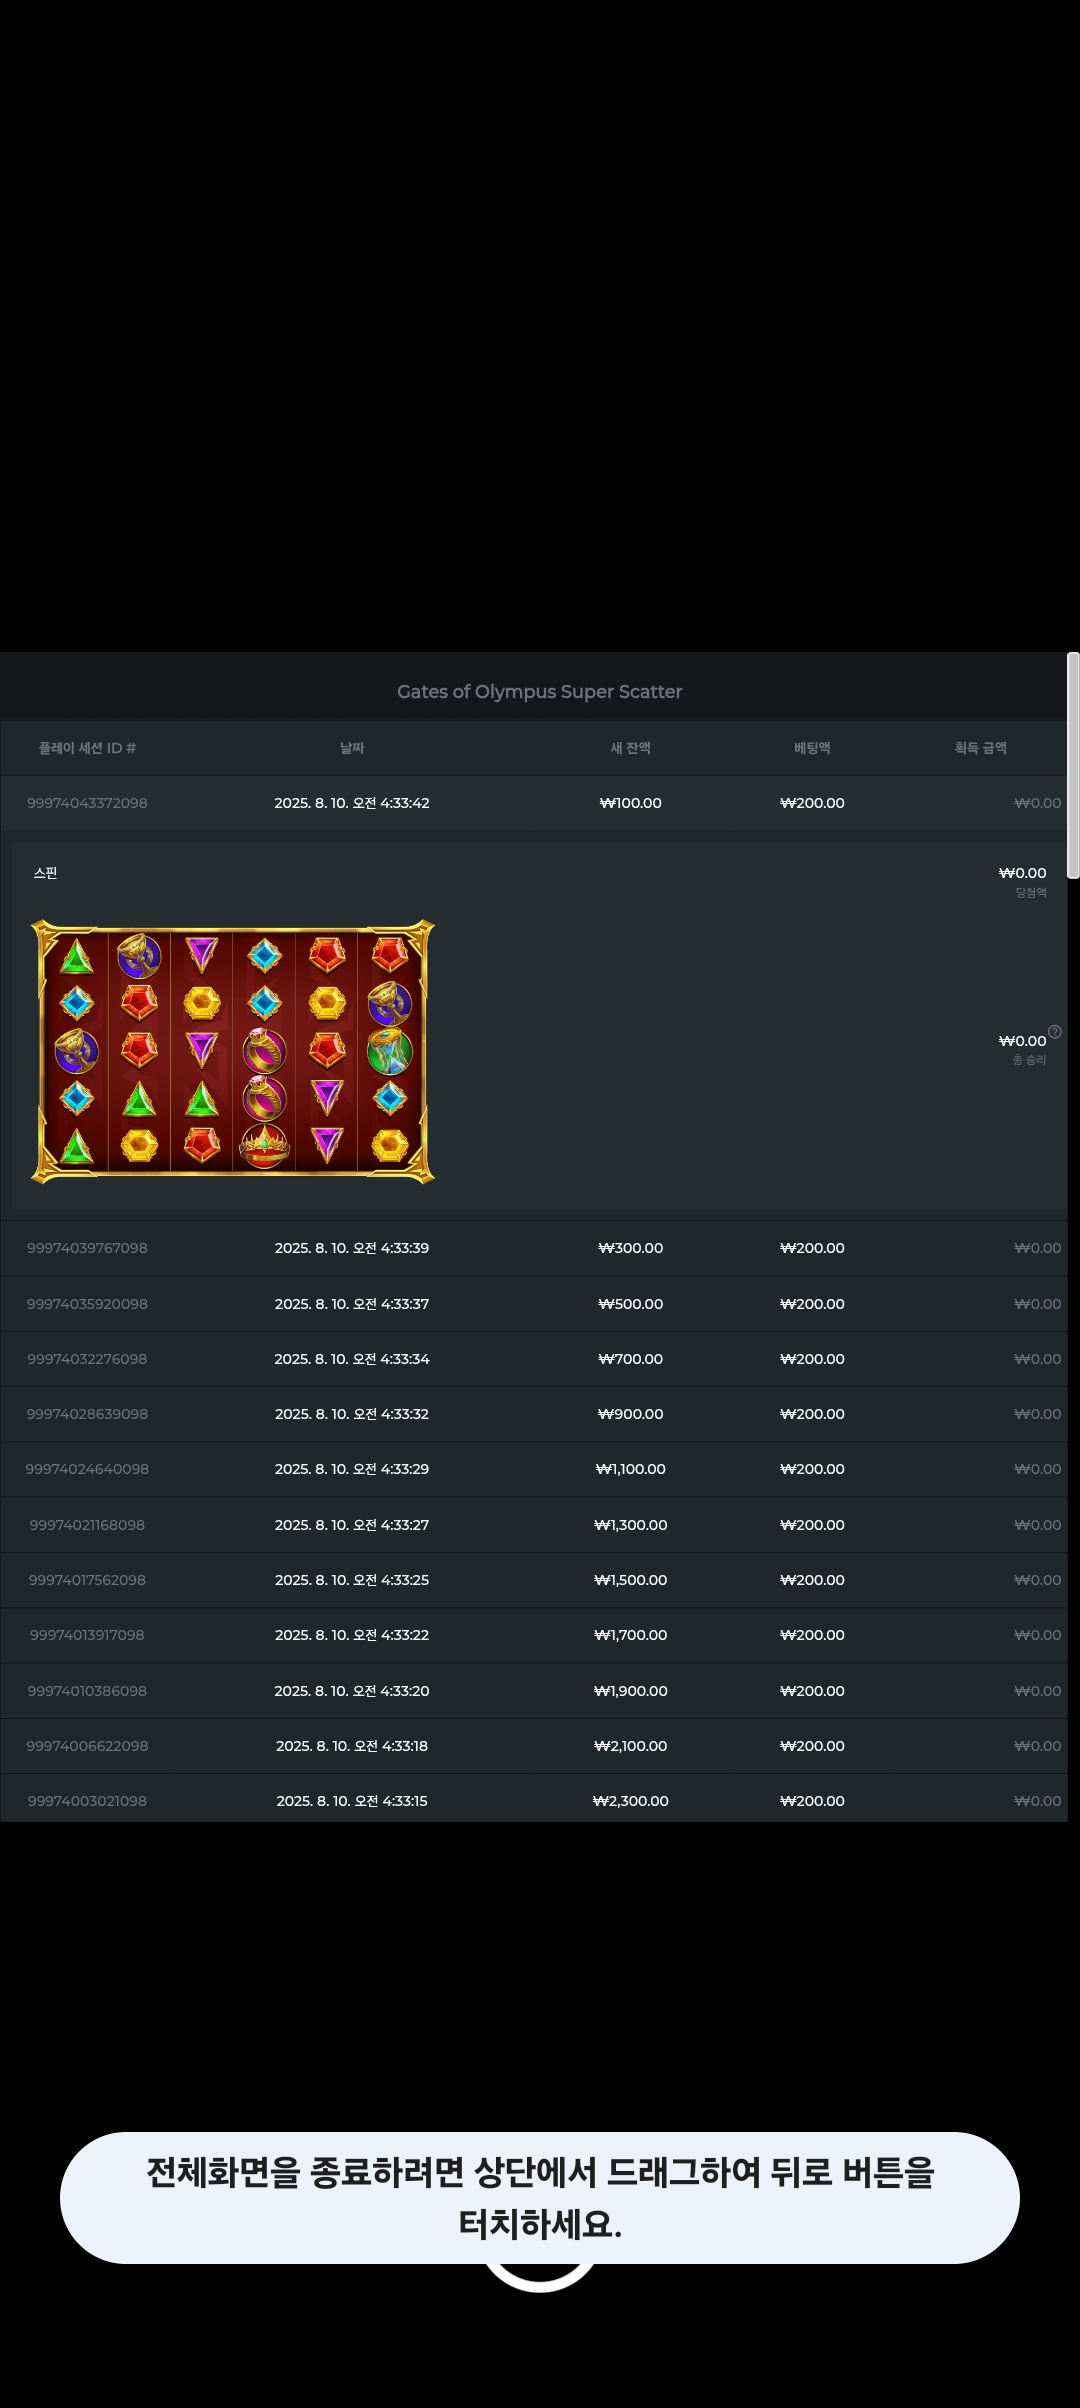Click the new balance ₩1,300.00 cell
The height and width of the screenshot is (2408, 1080).
click(631, 1525)
